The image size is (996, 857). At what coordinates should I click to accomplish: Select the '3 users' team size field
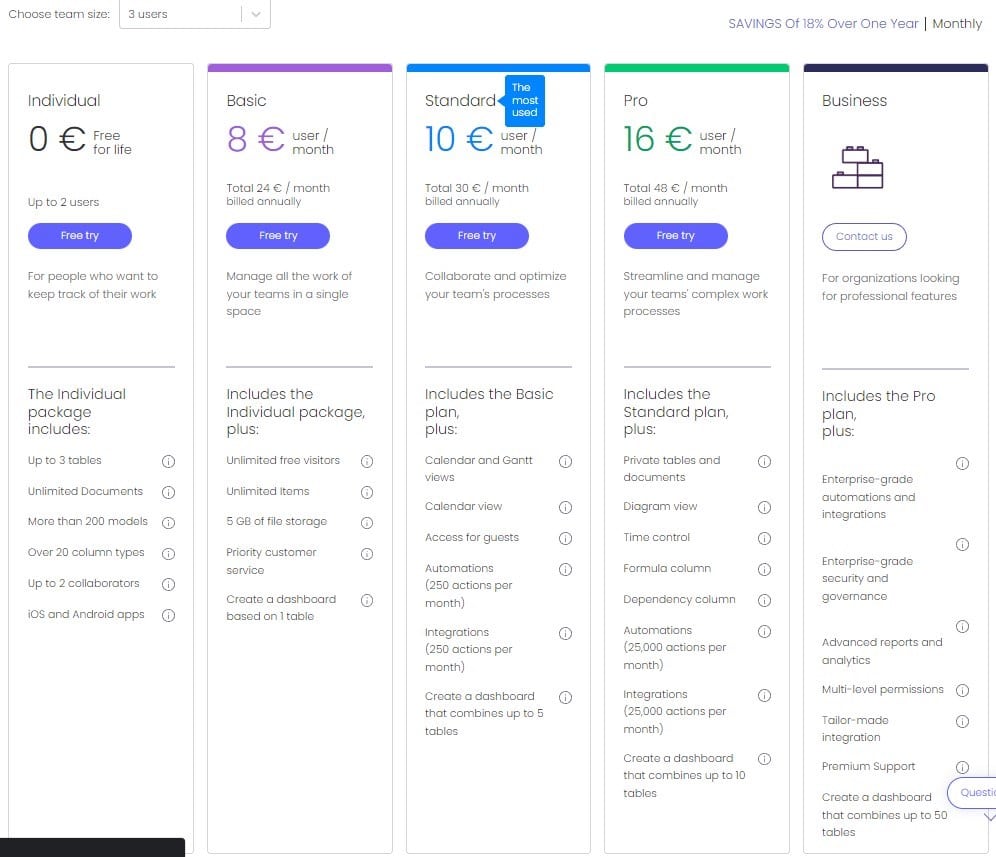194,14
